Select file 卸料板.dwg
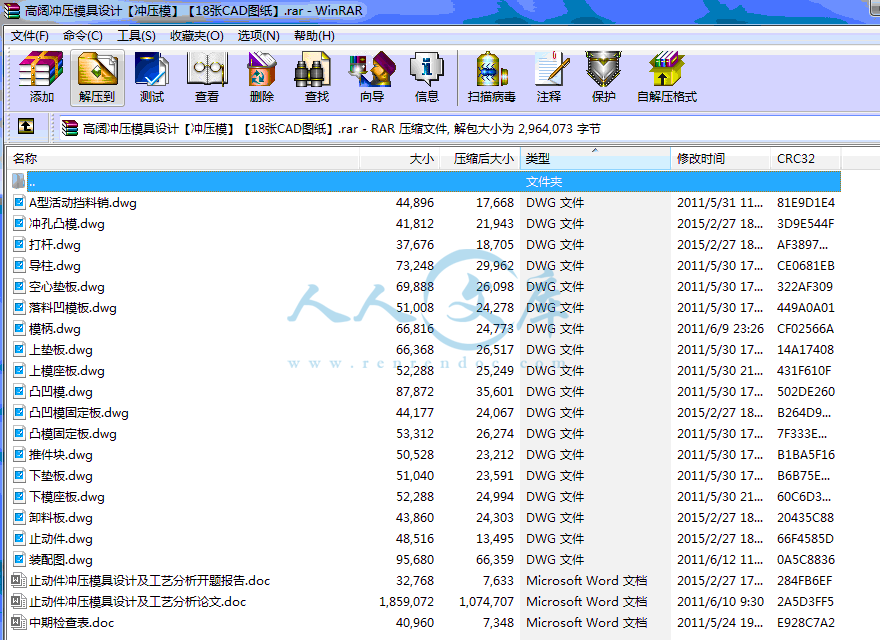 pos(61,518)
